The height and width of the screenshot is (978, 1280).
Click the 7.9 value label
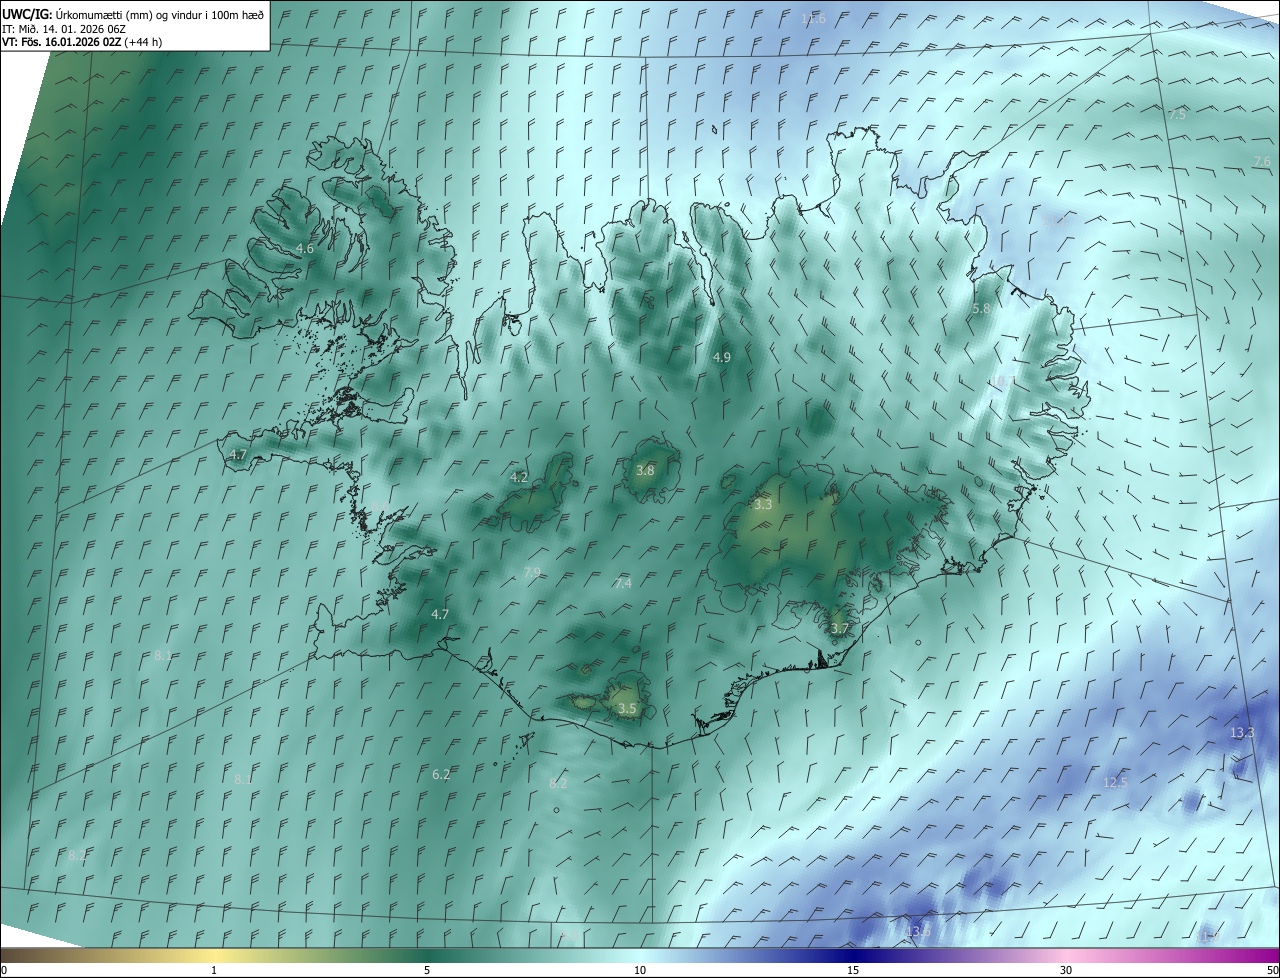pos(532,572)
